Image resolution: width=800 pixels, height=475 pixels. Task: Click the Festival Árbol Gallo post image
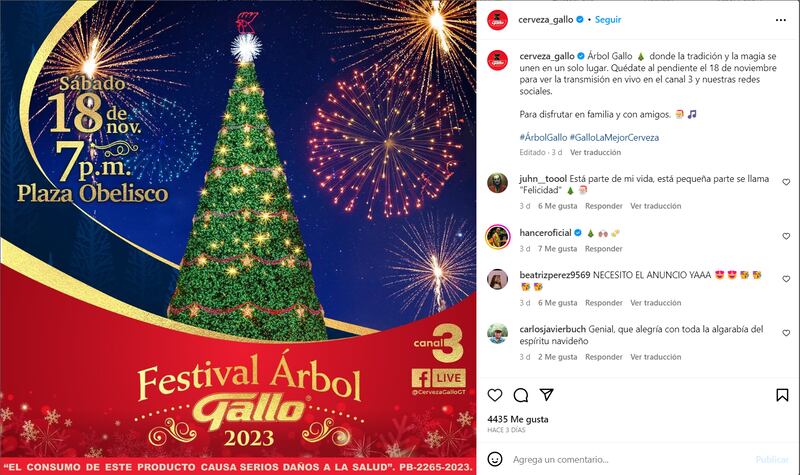(238, 237)
